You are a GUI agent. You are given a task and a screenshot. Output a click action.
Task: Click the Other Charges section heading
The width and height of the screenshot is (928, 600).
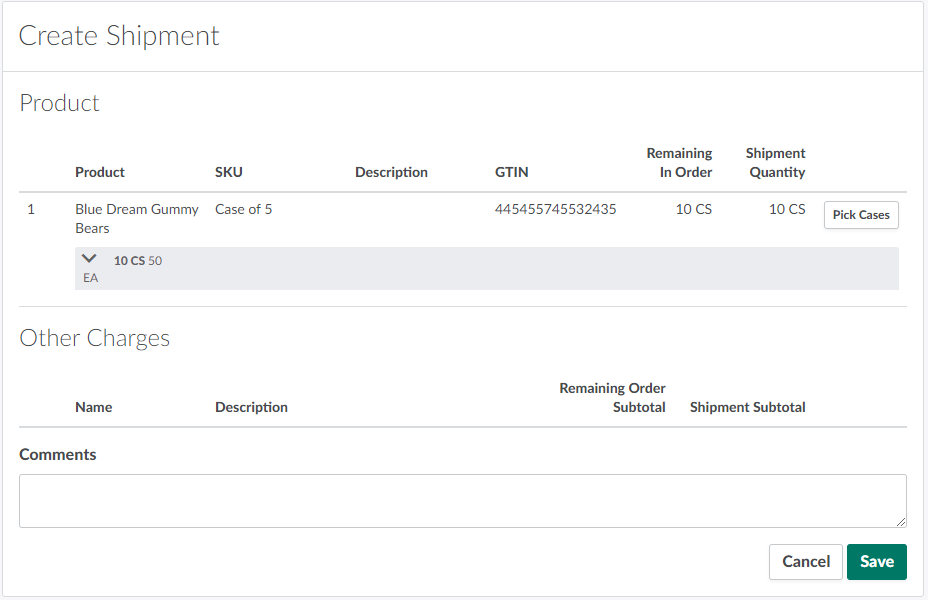pyautogui.click(x=95, y=338)
